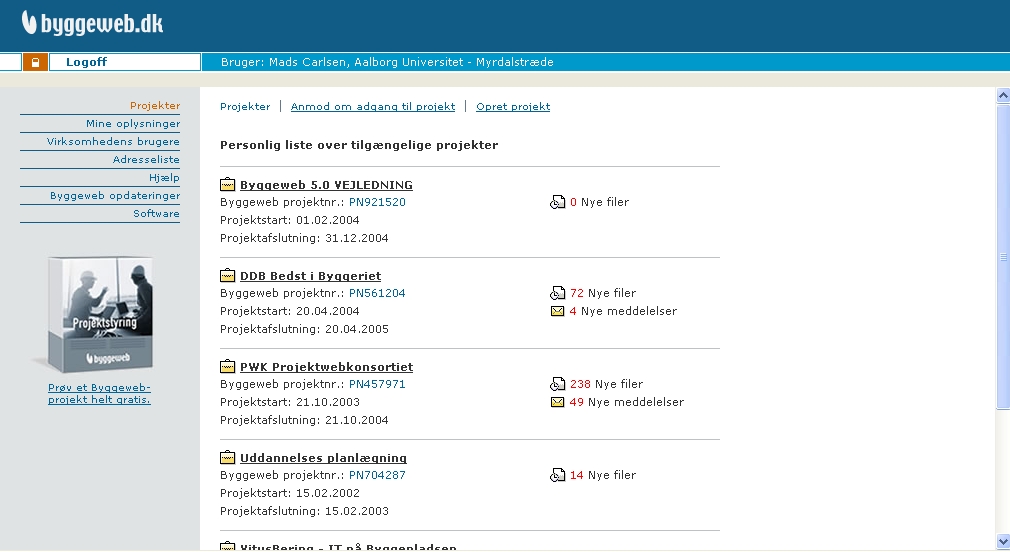Click the Opret projekt link
This screenshot has height=552, width=1010.
tap(512, 106)
